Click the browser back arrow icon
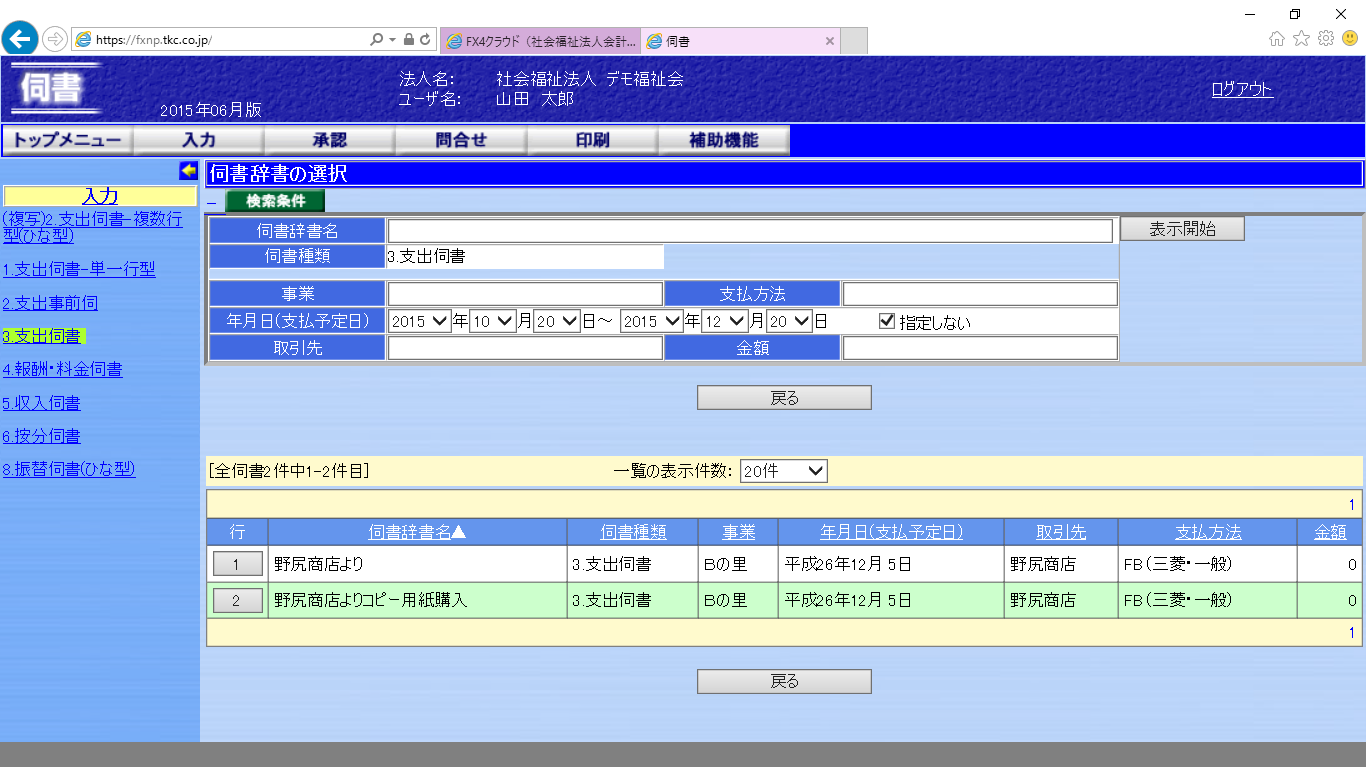1366x768 pixels. click(20, 39)
